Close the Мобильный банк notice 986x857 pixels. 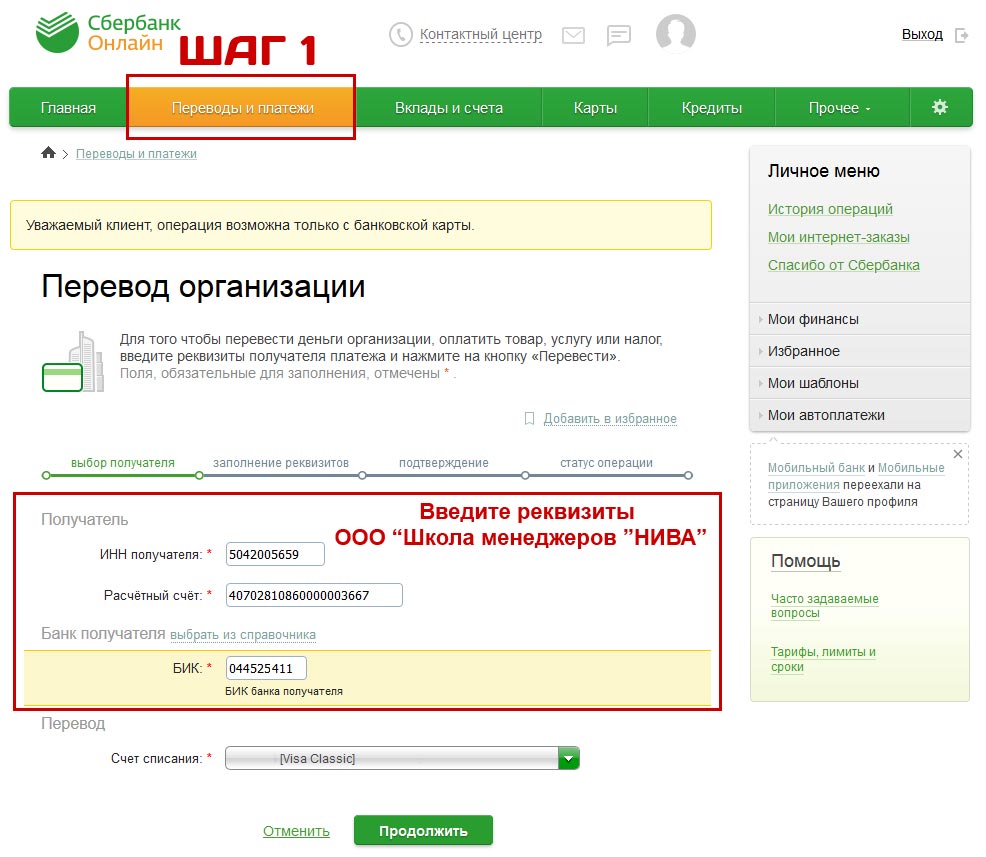click(958, 454)
